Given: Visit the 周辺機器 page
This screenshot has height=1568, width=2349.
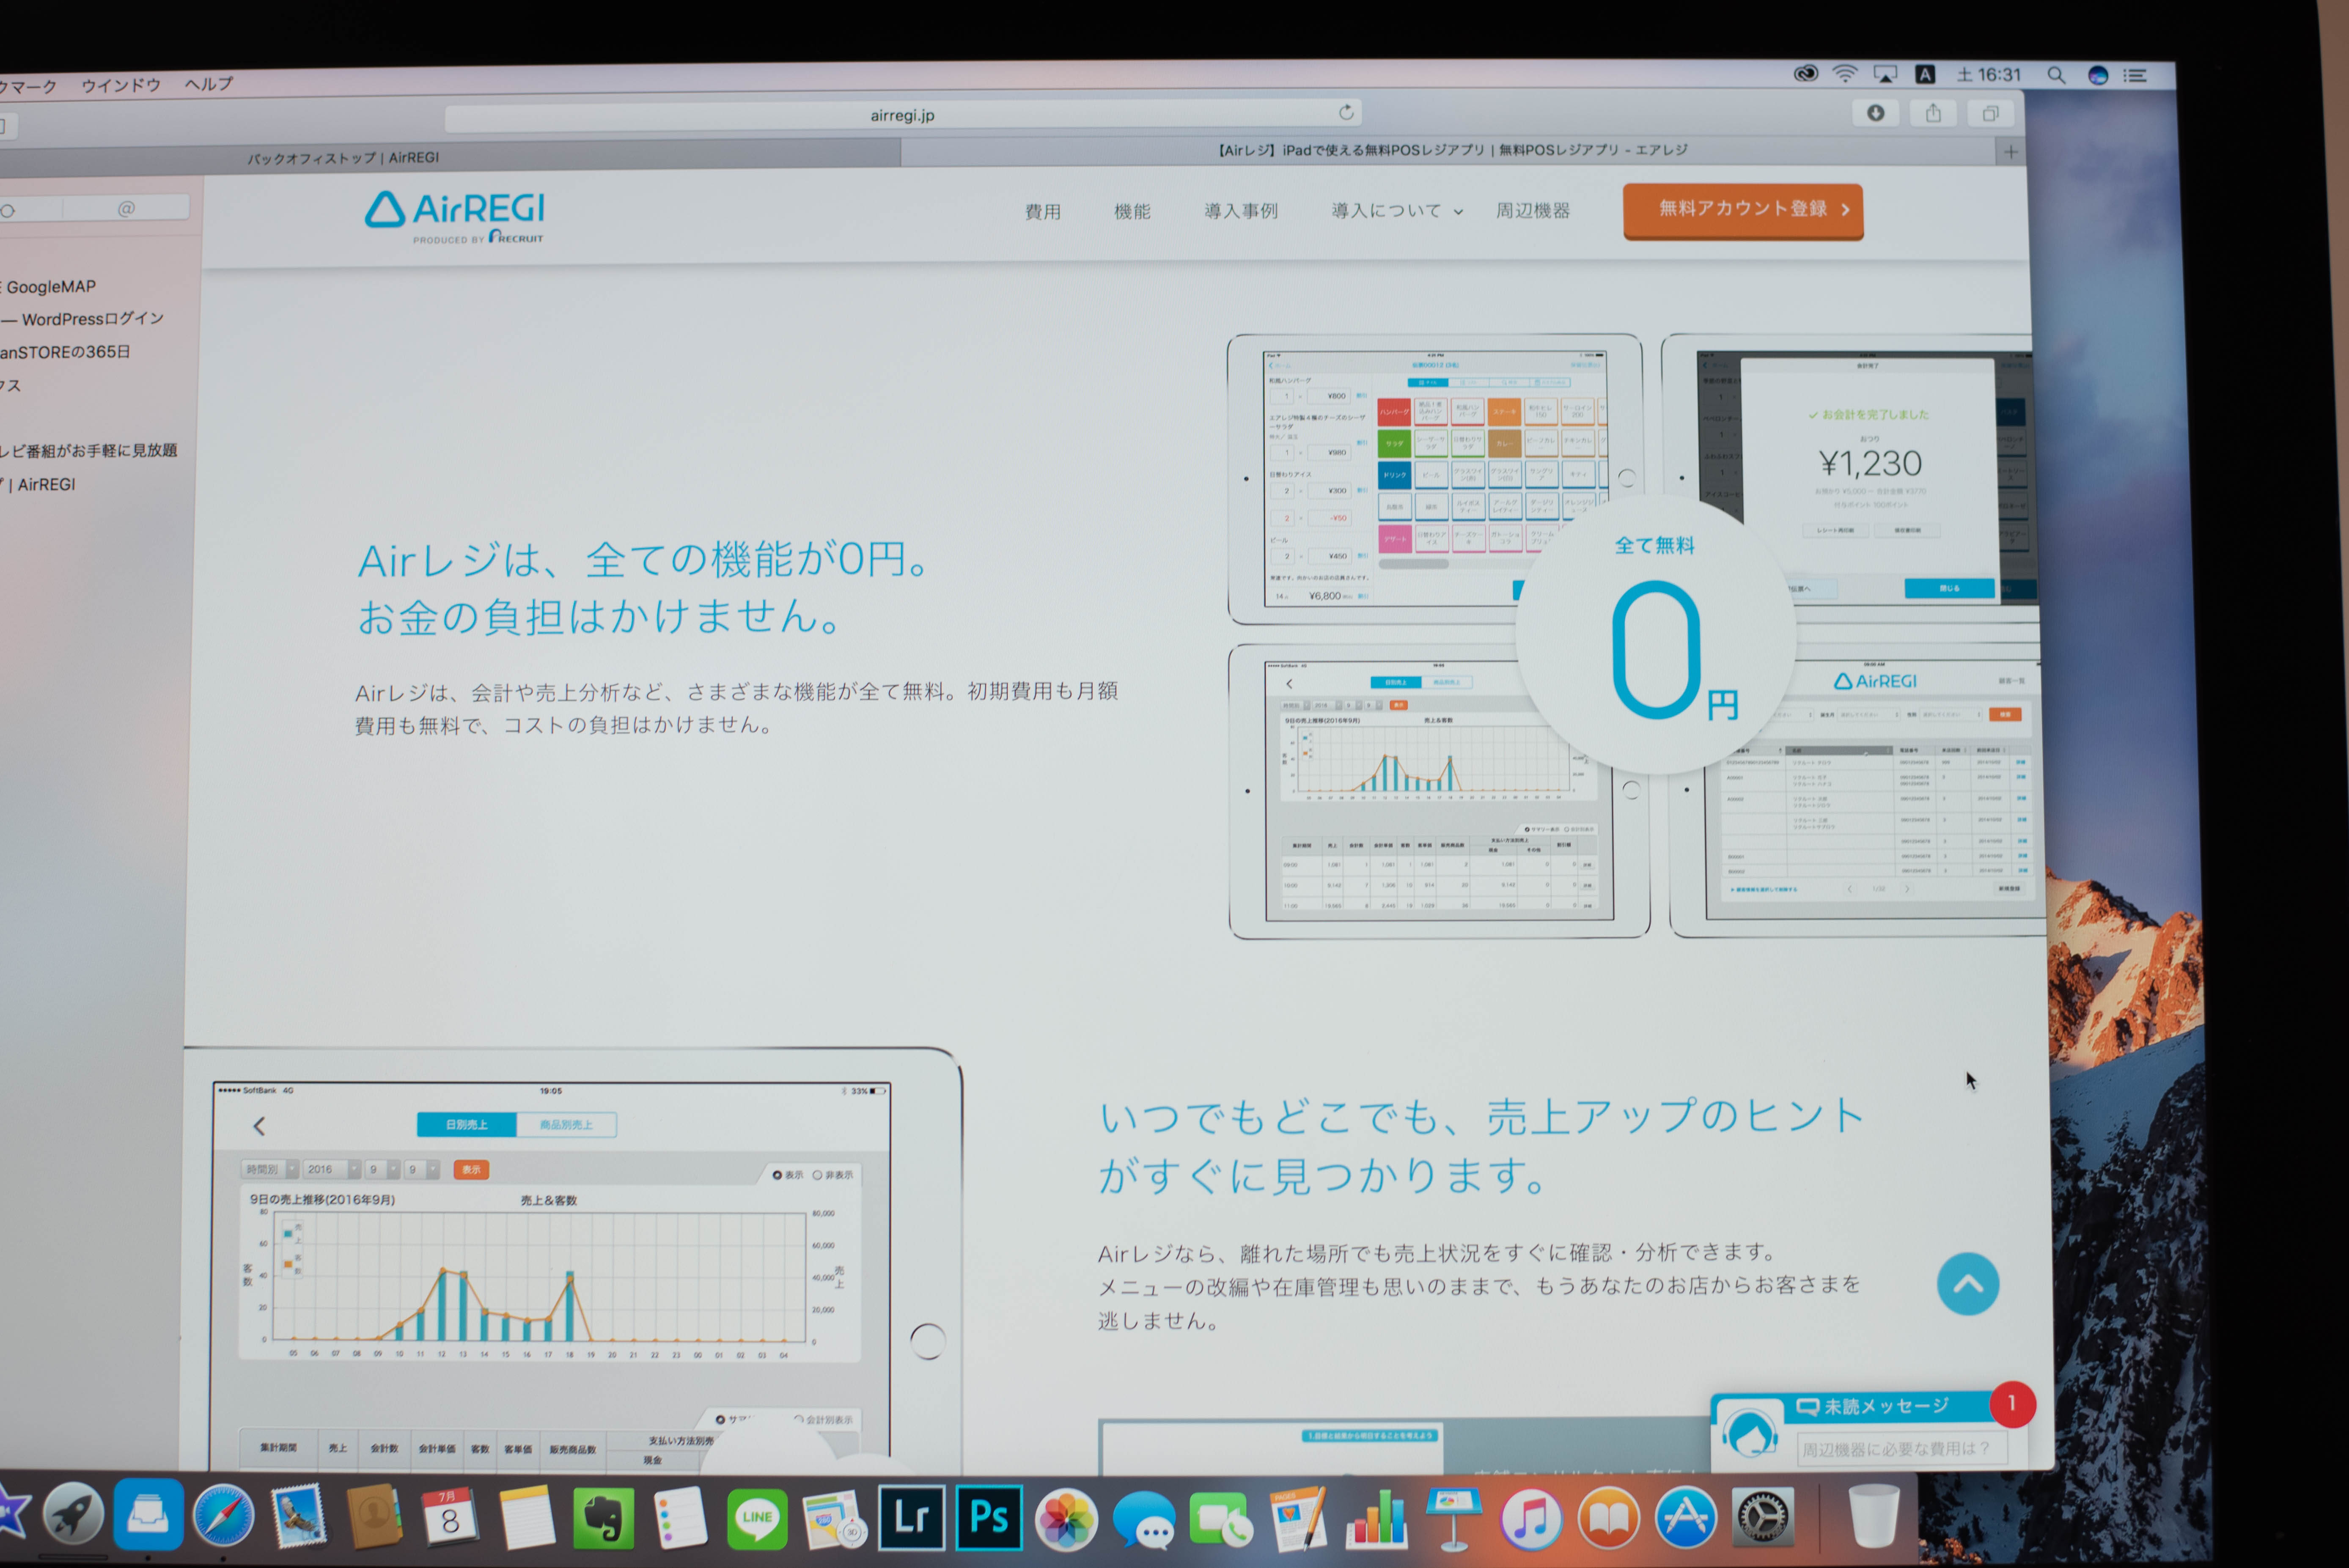Looking at the screenshot, I should pos(1532,211).
